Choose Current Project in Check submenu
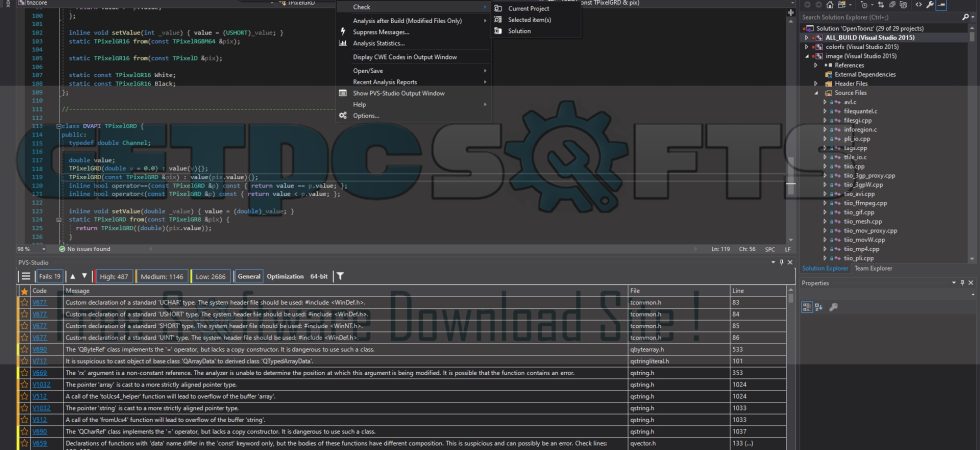 529,9
